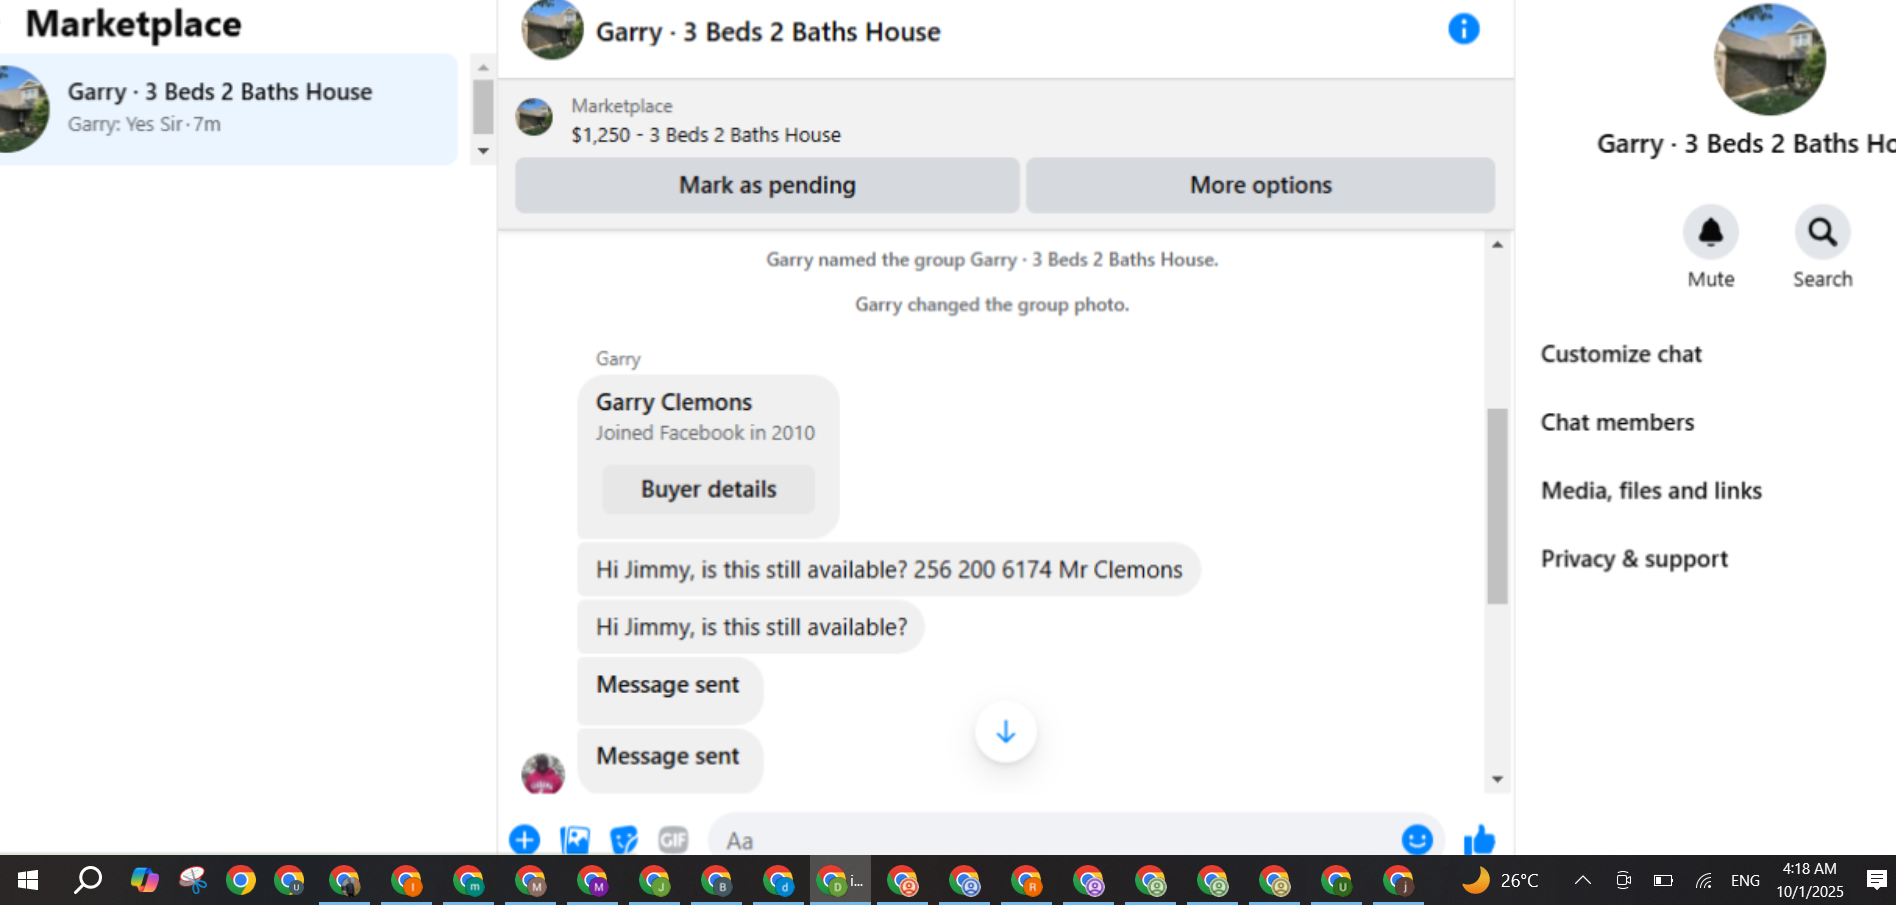View Buyer details for Garry Clemons
Image resolution: width=1896 pixels, height=905 pixels.
pos(708,489)
